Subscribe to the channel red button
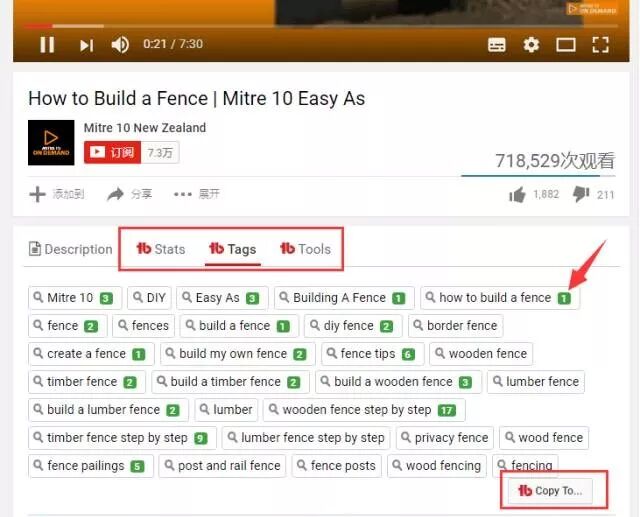This screenshot has height=517, width=640. pos(112,152)
